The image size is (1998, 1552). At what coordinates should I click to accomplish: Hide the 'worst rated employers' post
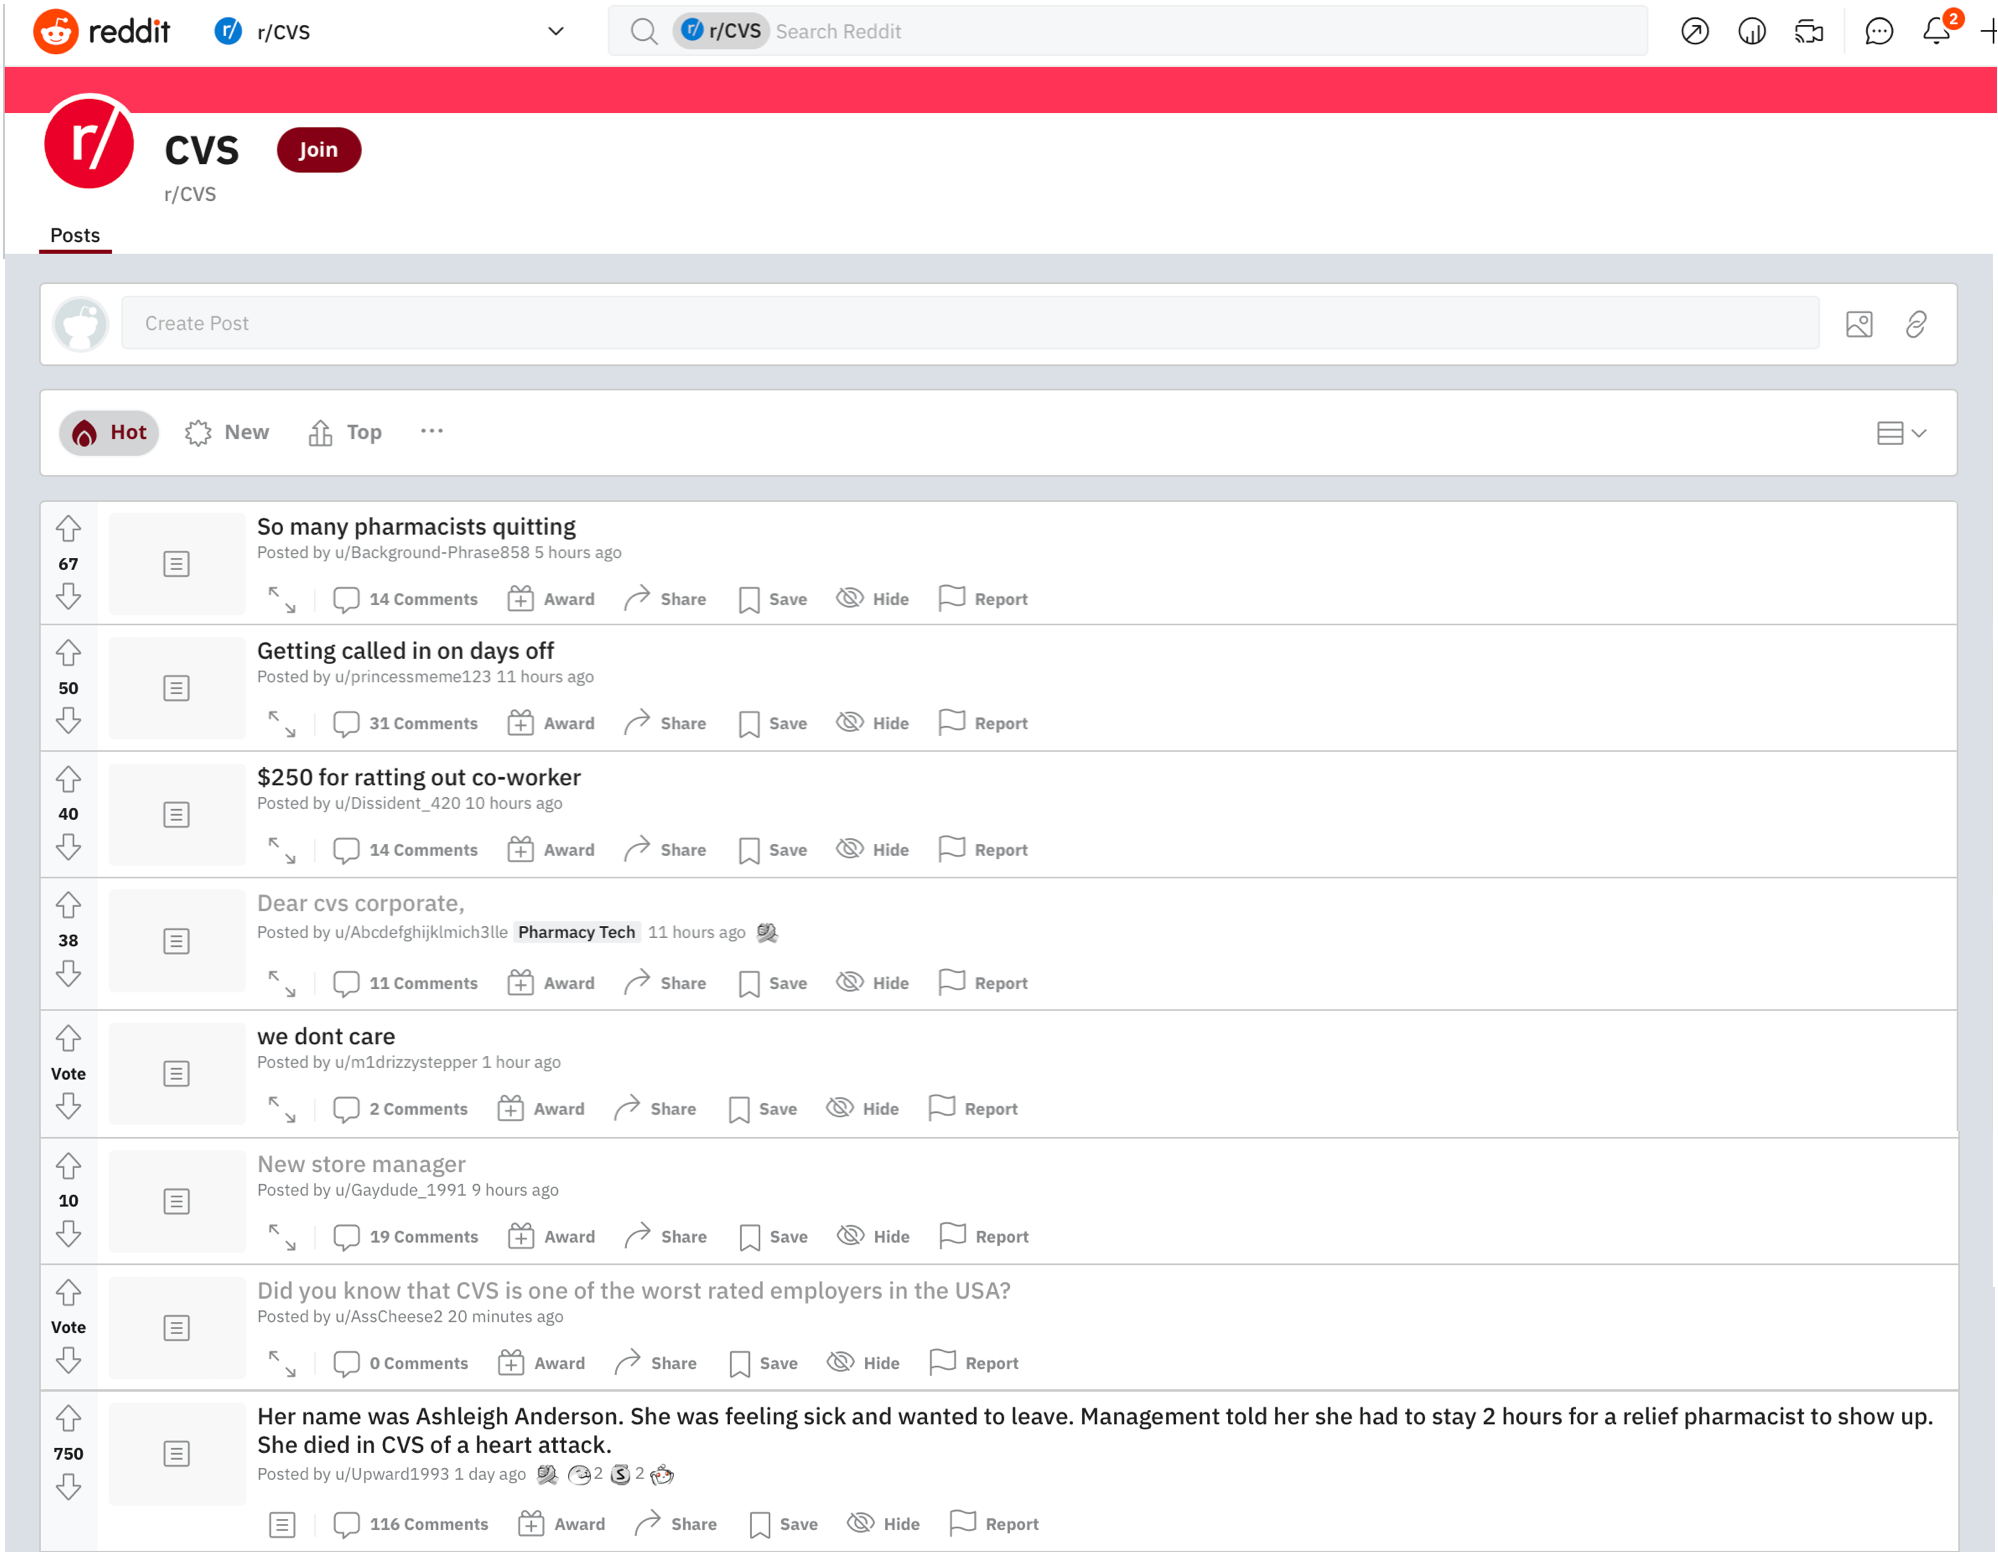tap(864, 1363)
